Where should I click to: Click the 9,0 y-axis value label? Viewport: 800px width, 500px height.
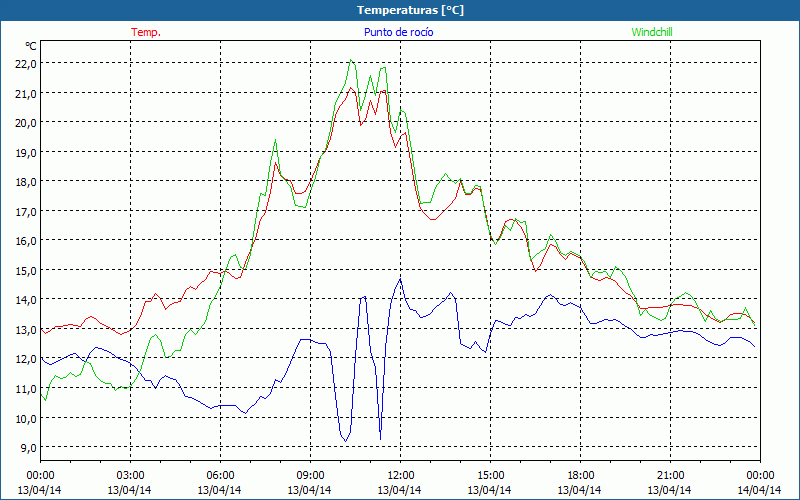[27, 447]
